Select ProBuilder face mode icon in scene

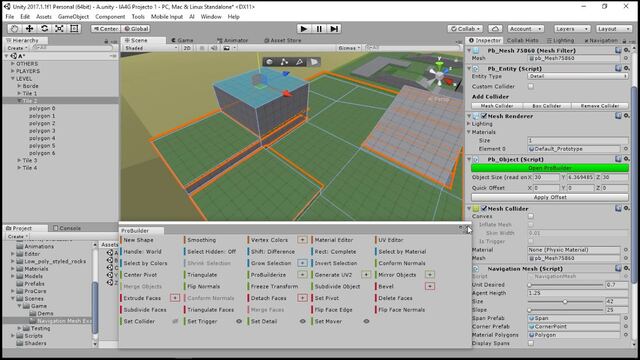tap(314, 62)
